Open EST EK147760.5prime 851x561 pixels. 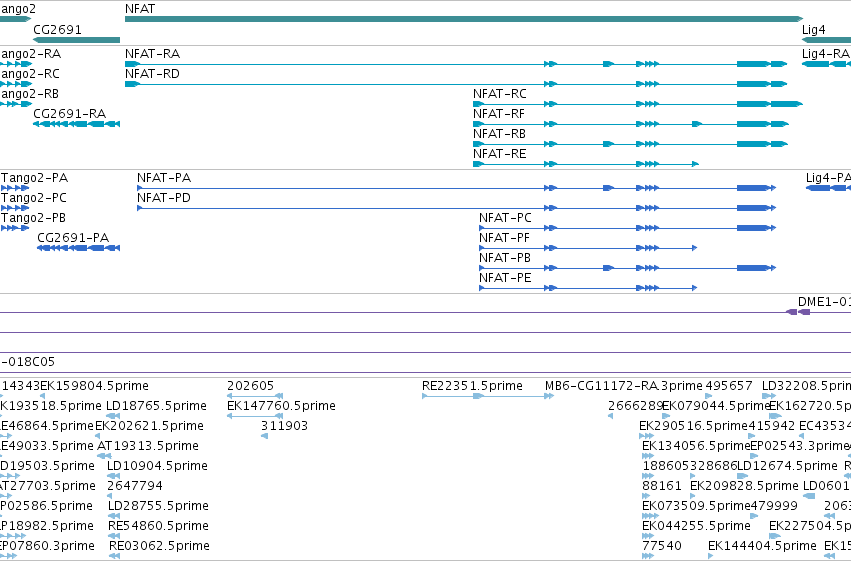(281, 406)
